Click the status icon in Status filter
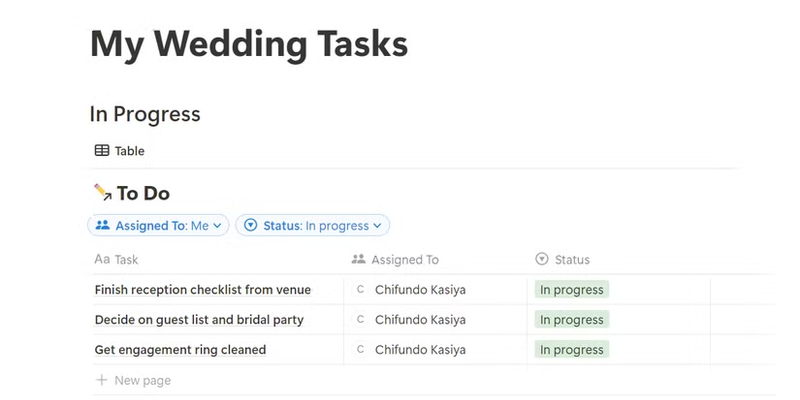 pos(250,226)
